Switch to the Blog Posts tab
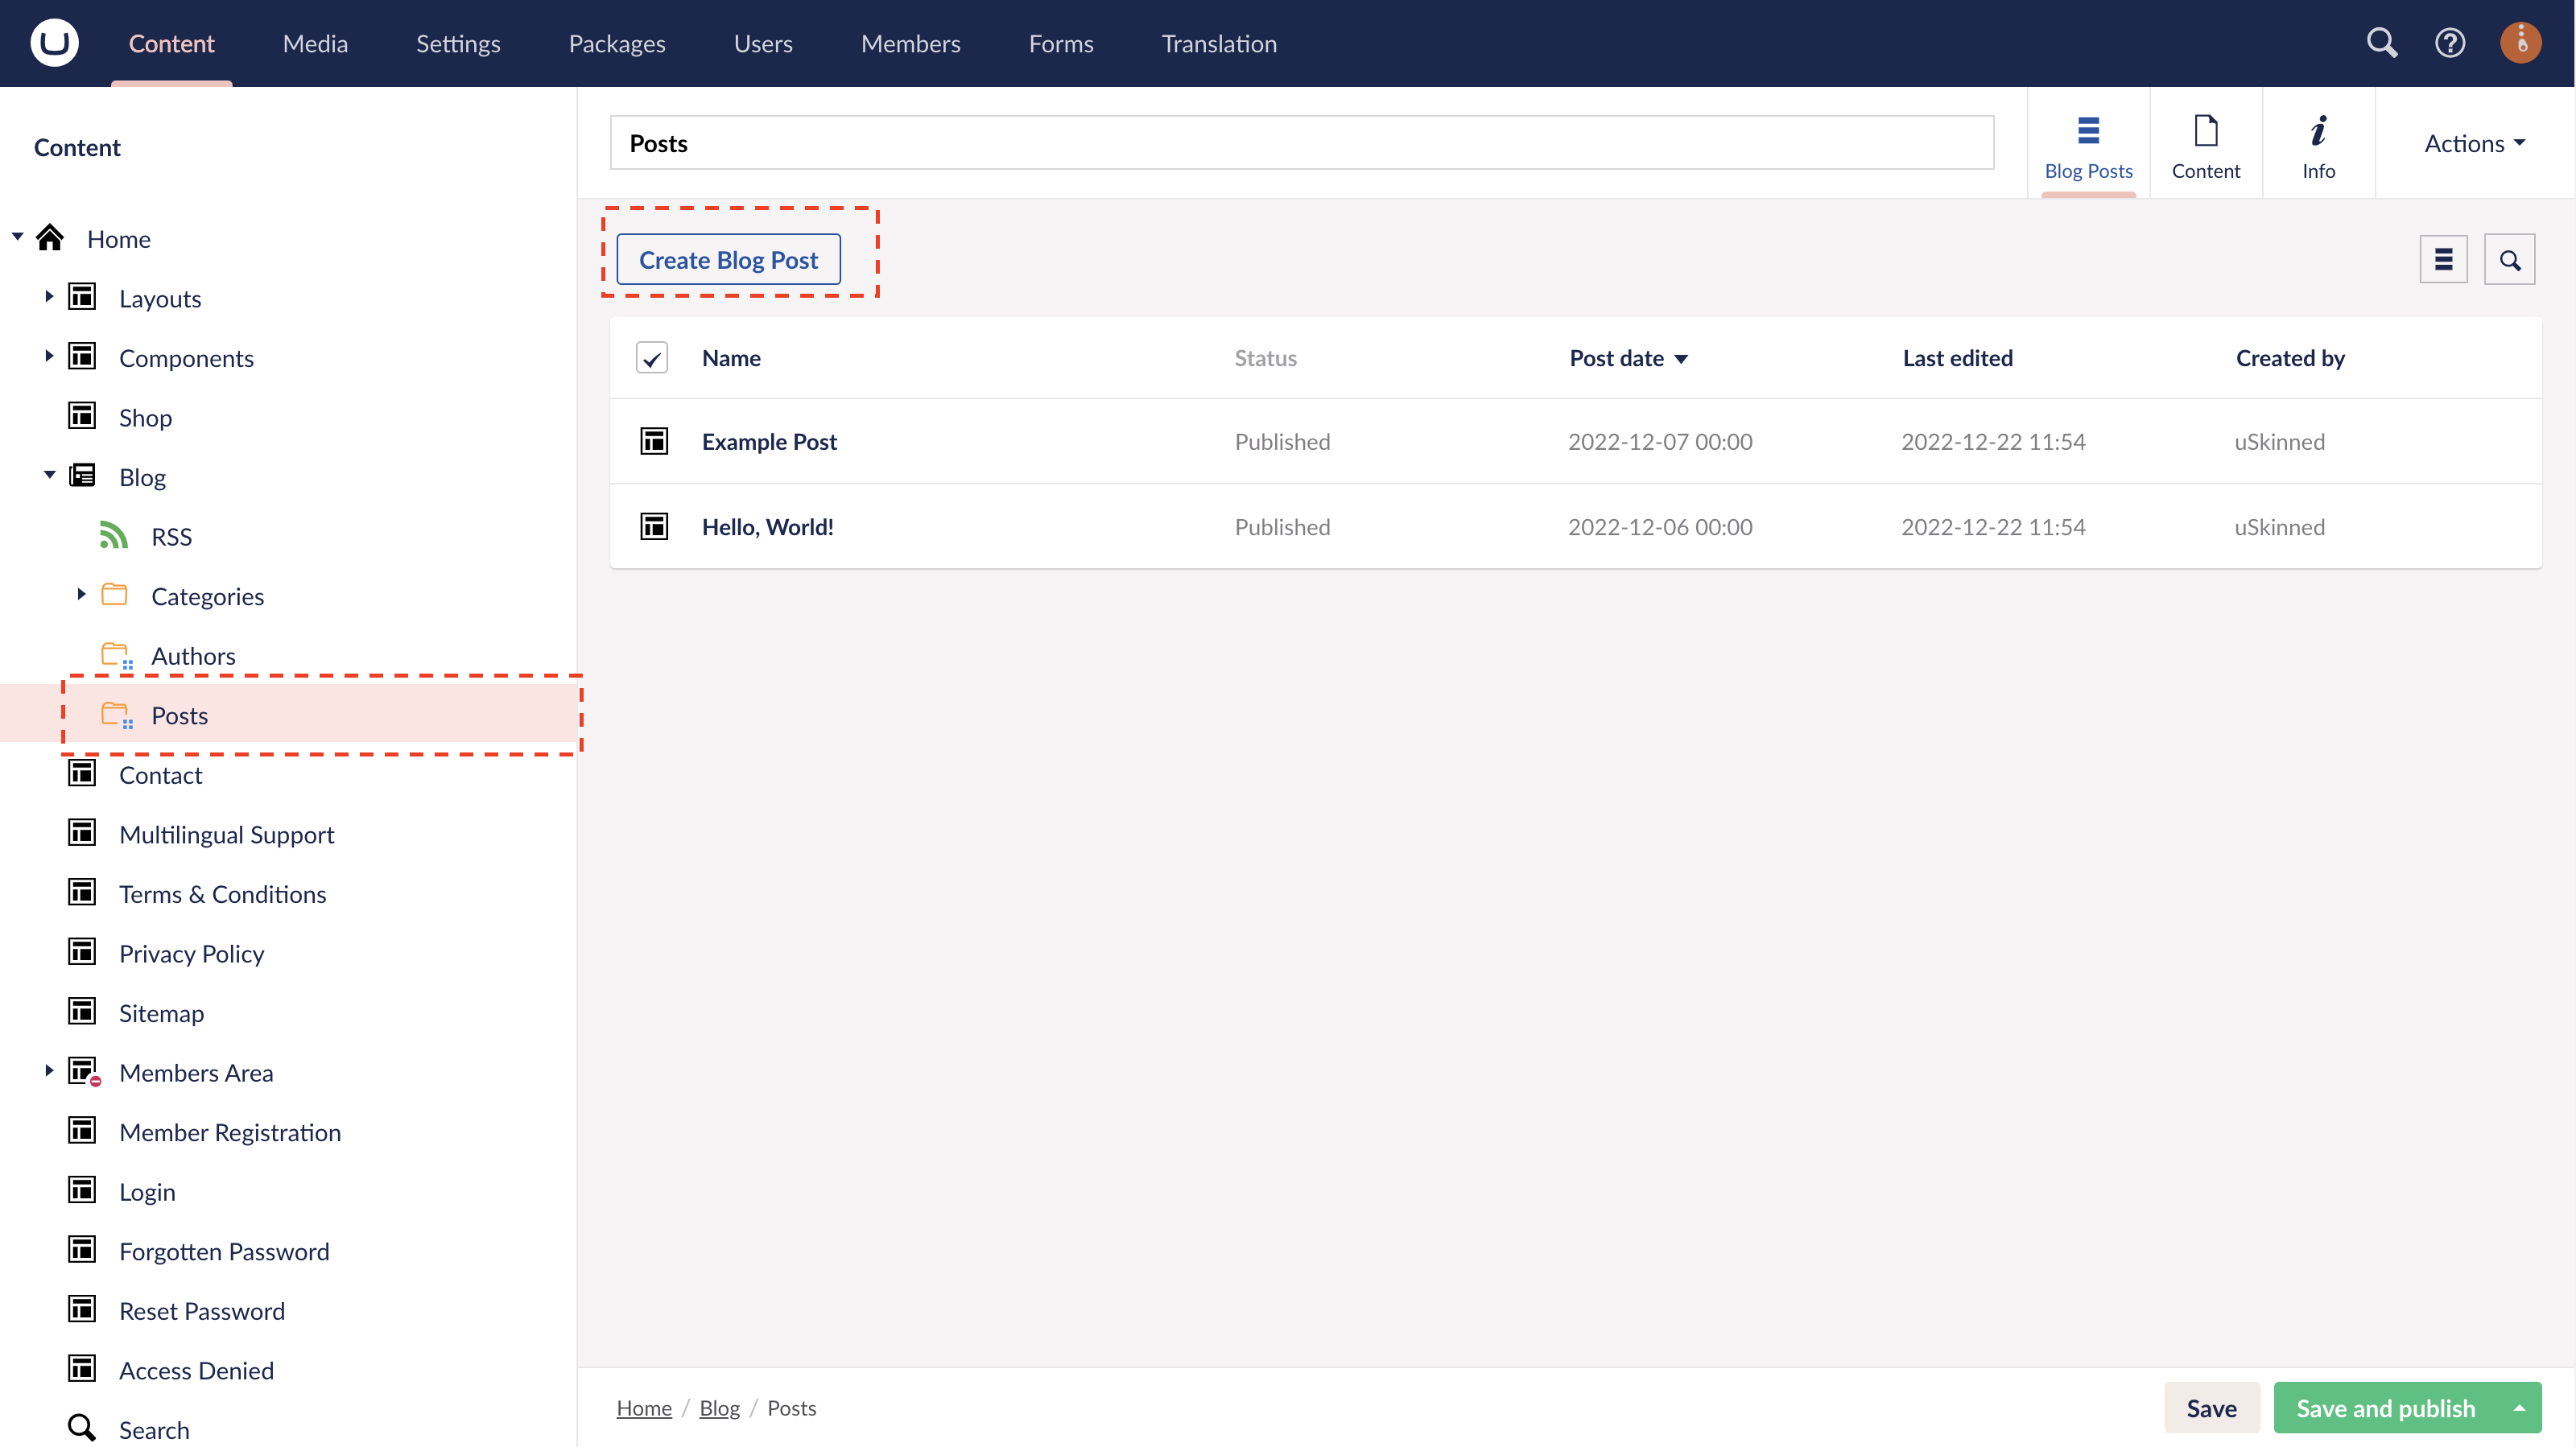 [x=2088, y=145]
